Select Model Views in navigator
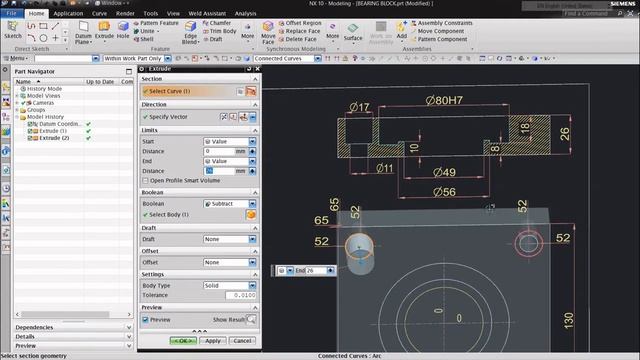 click(x=43, y=96)
